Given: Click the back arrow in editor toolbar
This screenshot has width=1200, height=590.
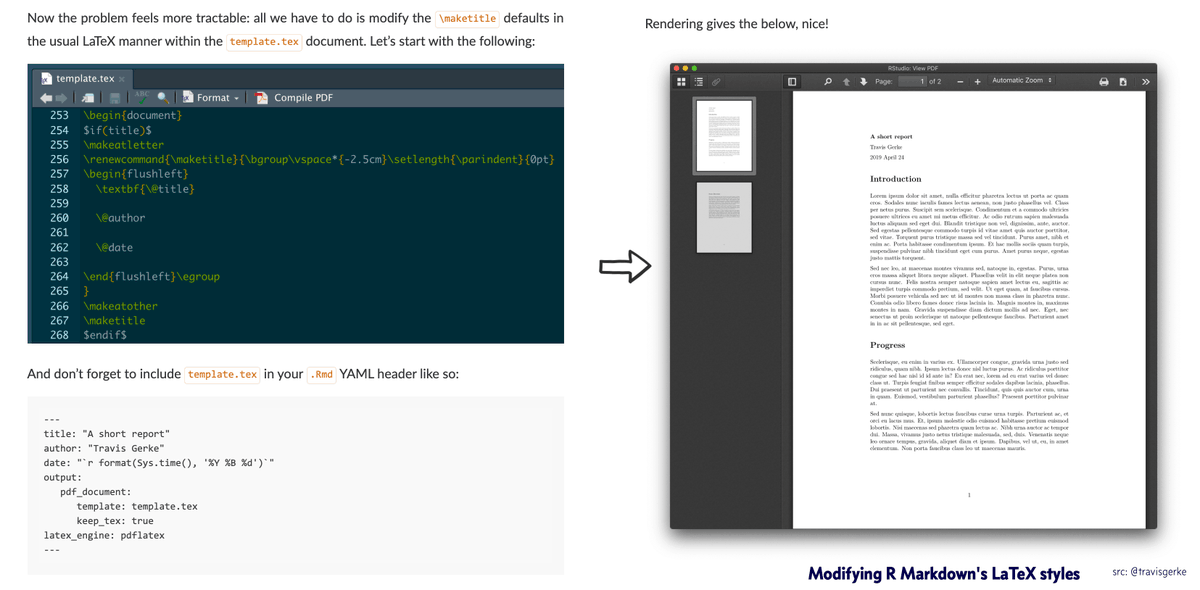Looking at the screenshot, I should (x=46, y=98).
